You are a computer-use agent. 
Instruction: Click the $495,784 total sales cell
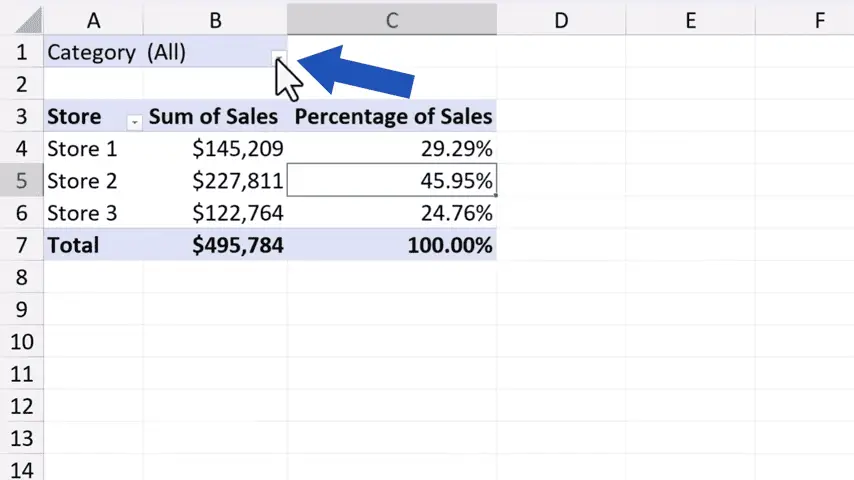click(216, 245)
